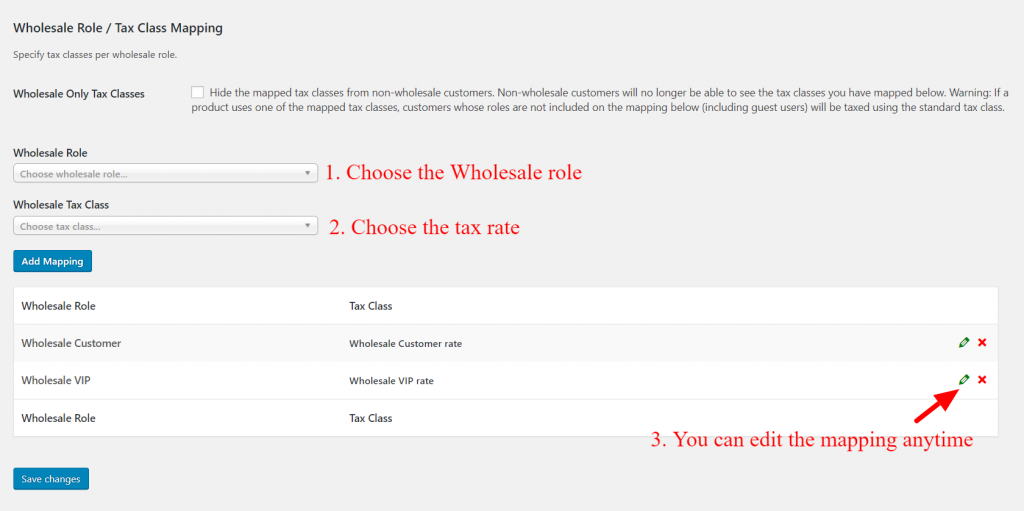Edit the Wholesale VIP mapping pencil icon
This screenshot has height=511, width=1024.
[x=964, y=380]
